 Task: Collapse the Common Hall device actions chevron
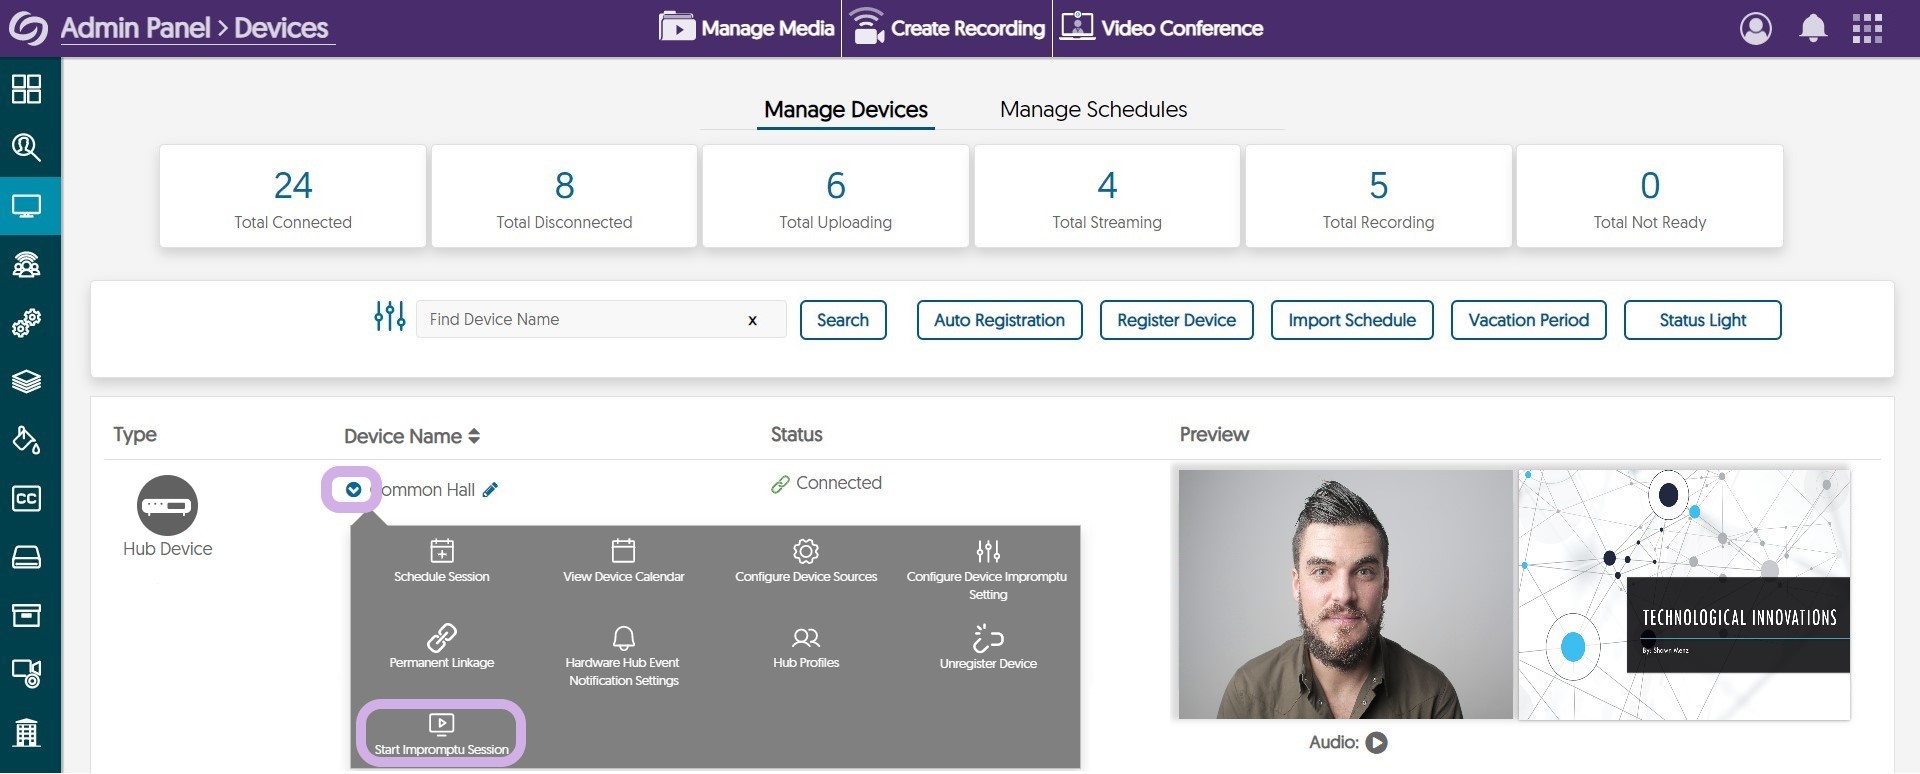(x=353, y=490)
